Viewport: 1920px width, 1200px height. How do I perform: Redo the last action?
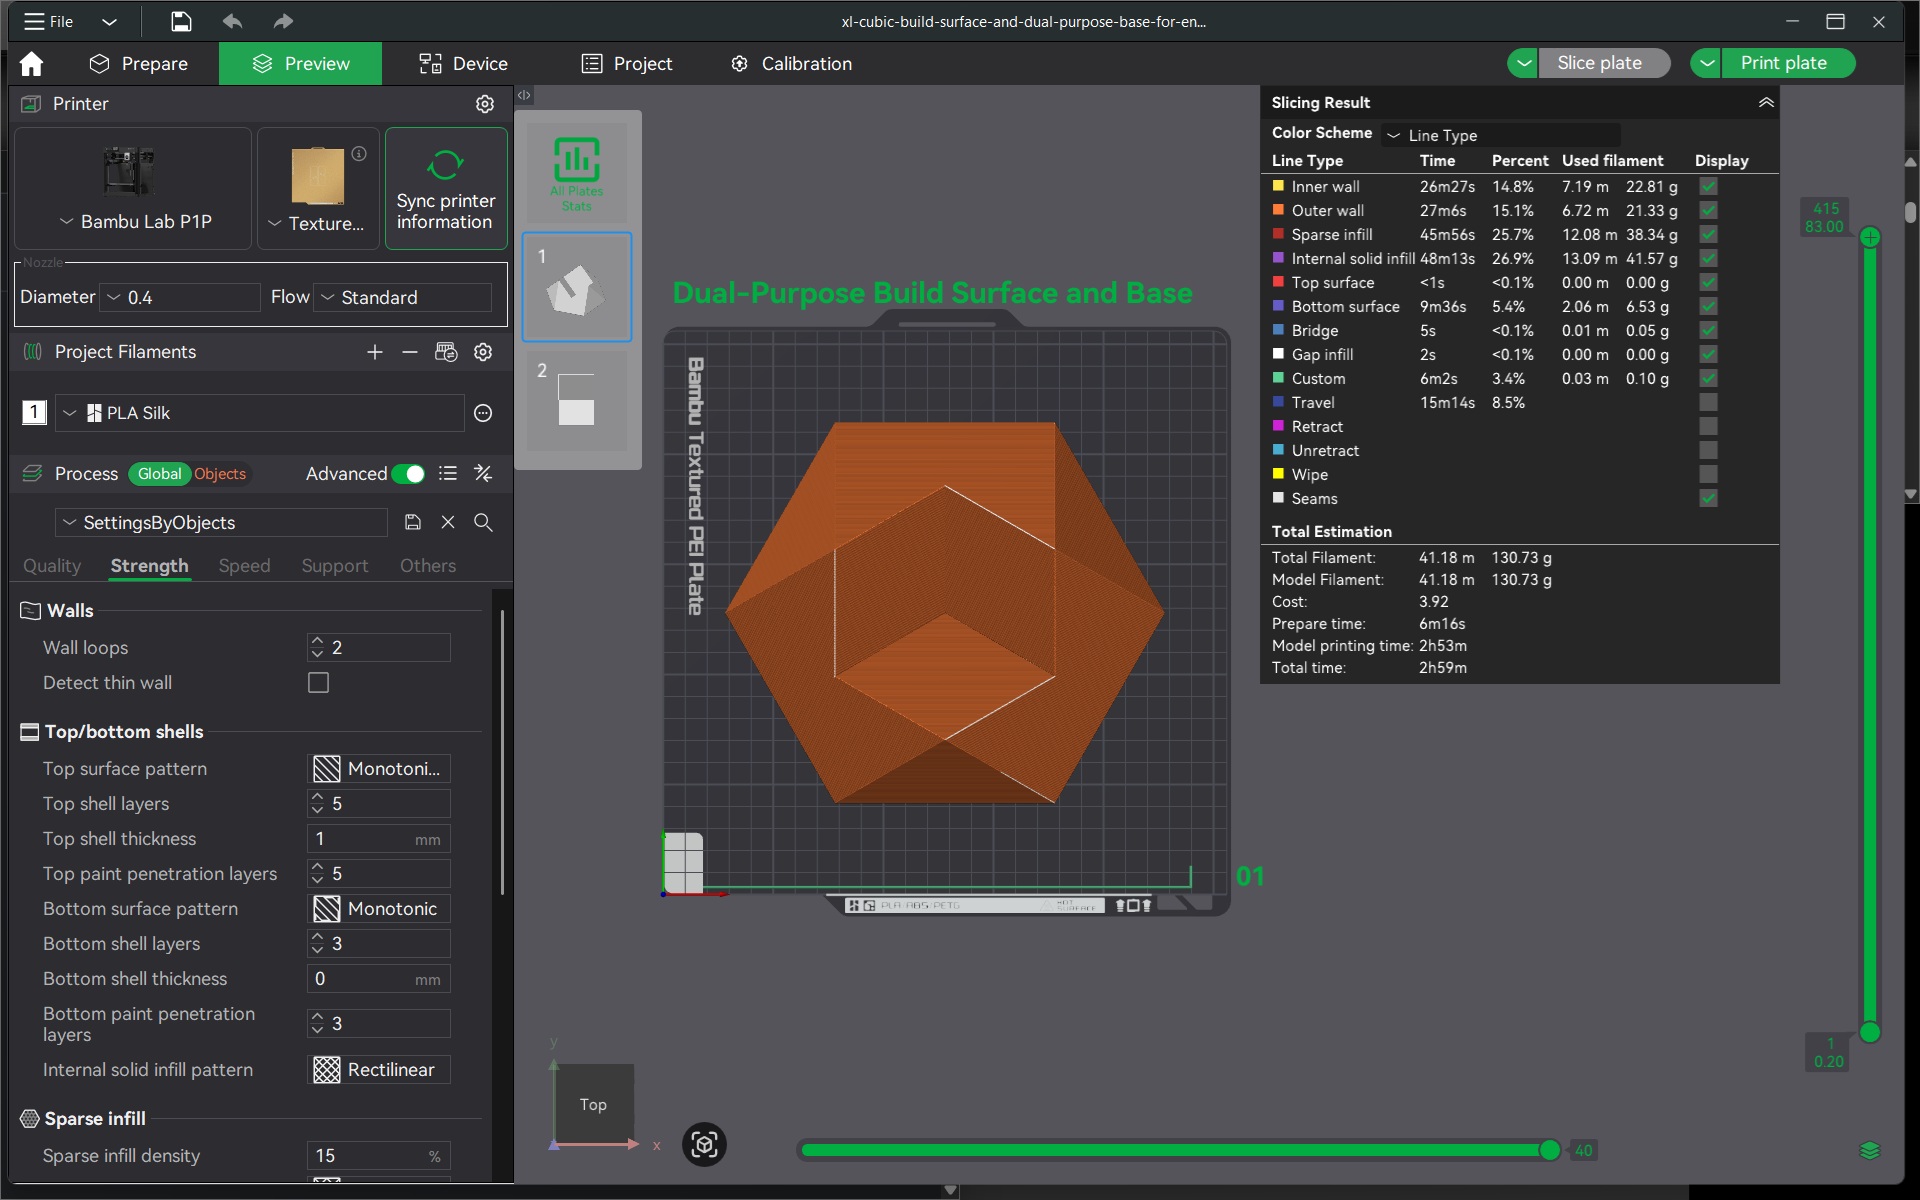283,21
